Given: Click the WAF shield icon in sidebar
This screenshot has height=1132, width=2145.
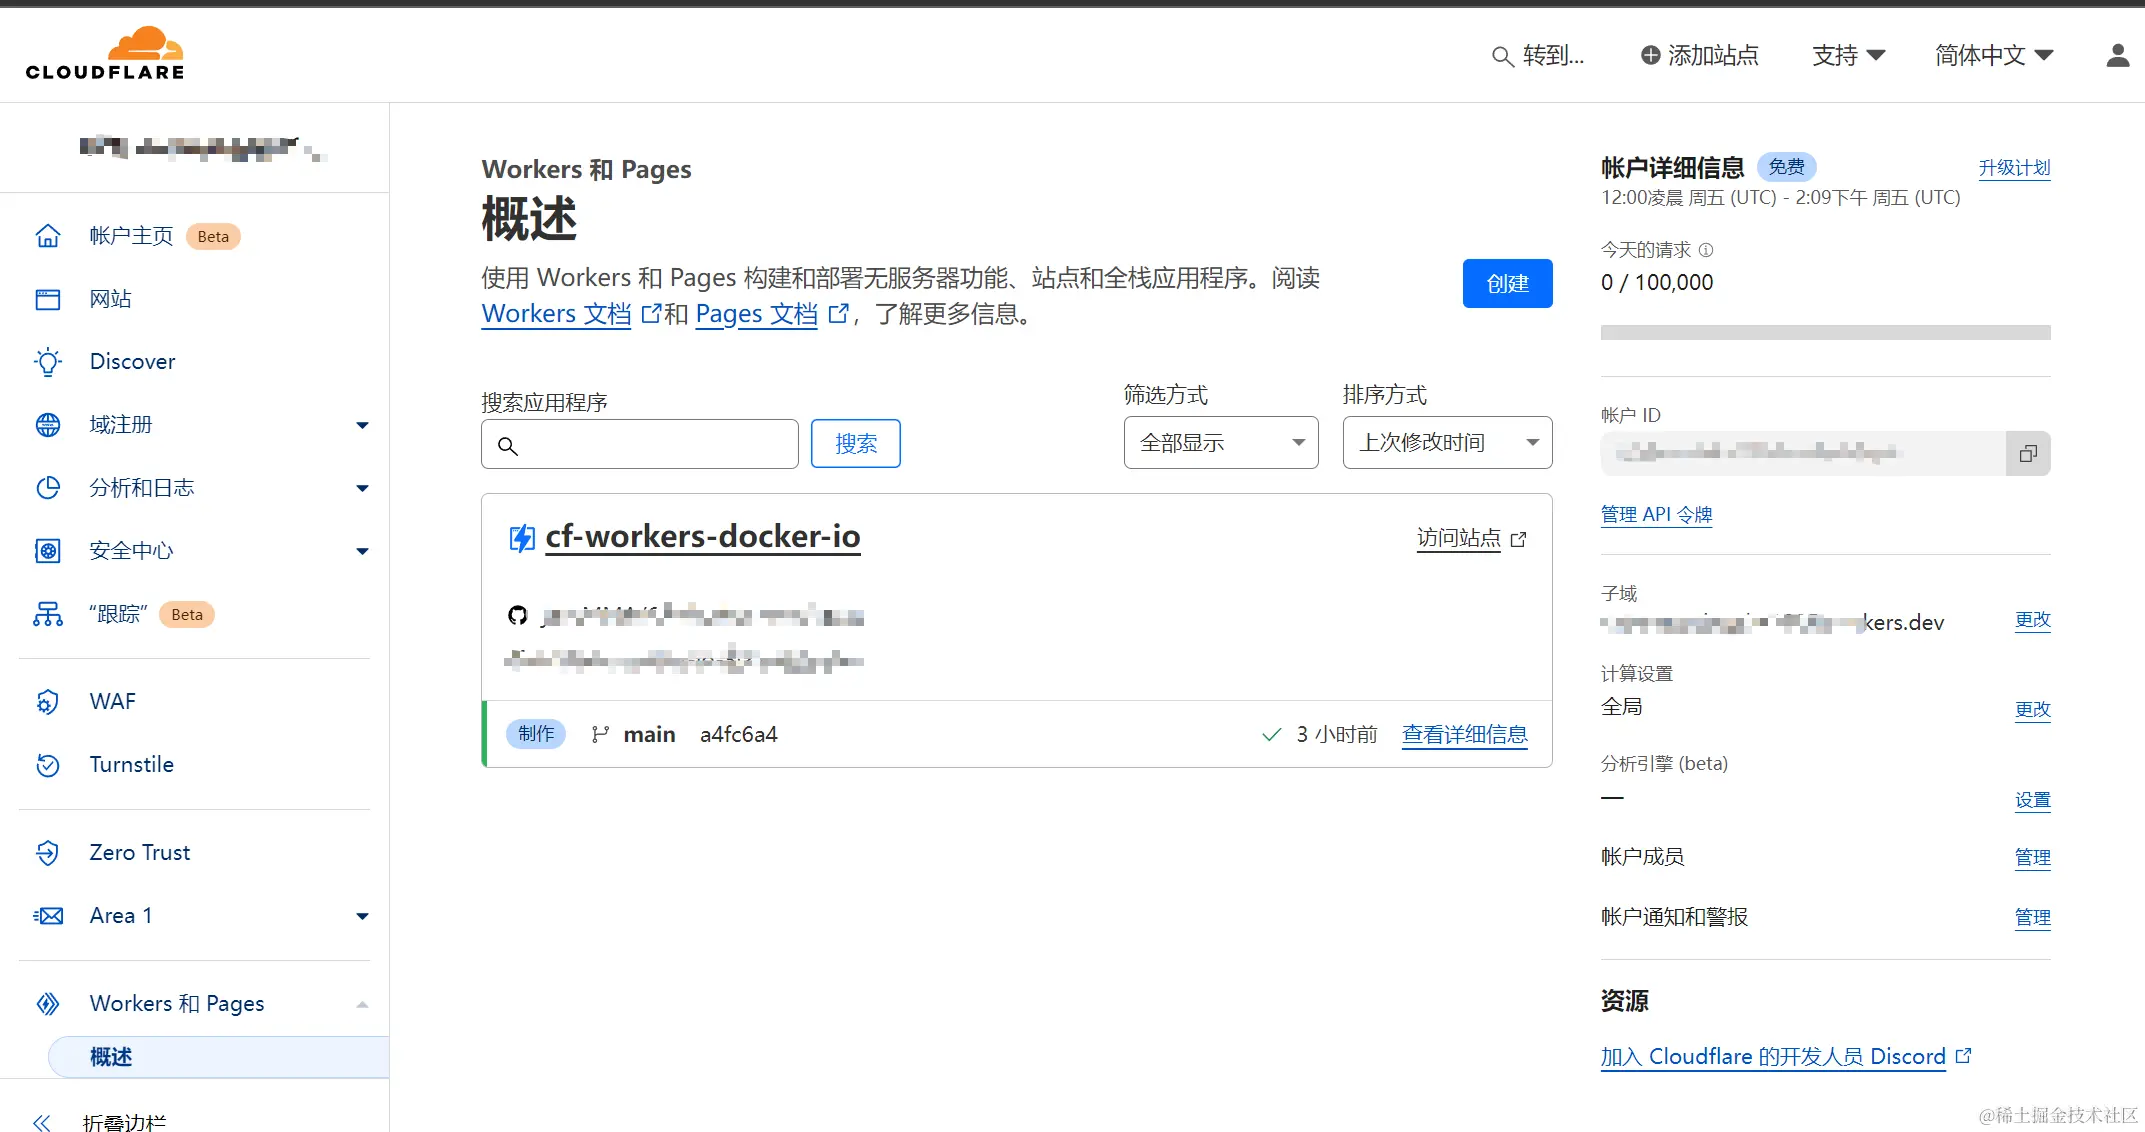Looking at the screenshot, I should 48,702.
